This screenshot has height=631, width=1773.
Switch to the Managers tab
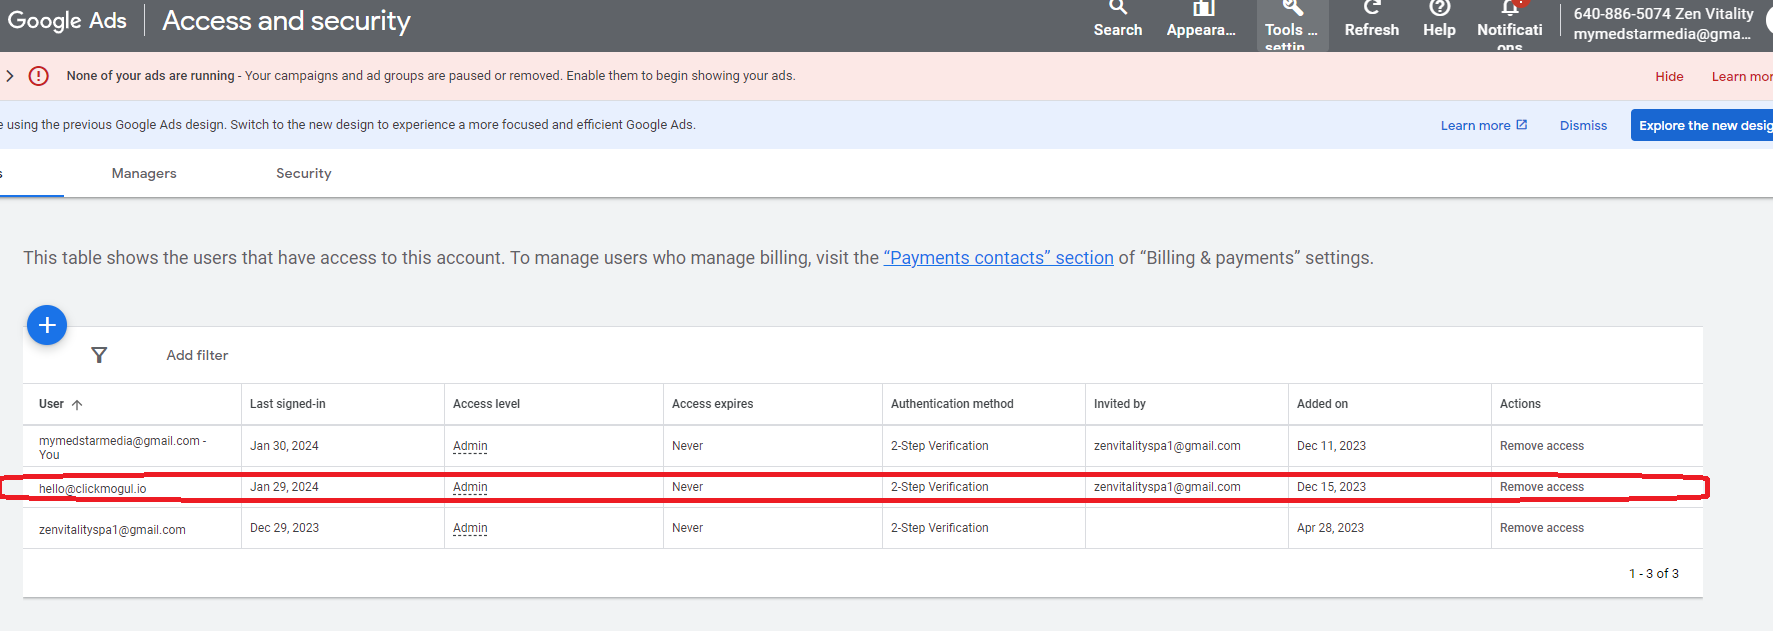144,173
